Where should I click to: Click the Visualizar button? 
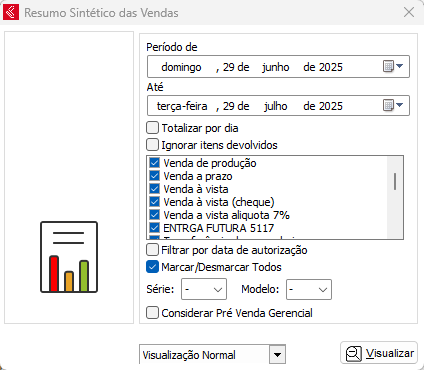pyautogui.click(x=379, y=353)
